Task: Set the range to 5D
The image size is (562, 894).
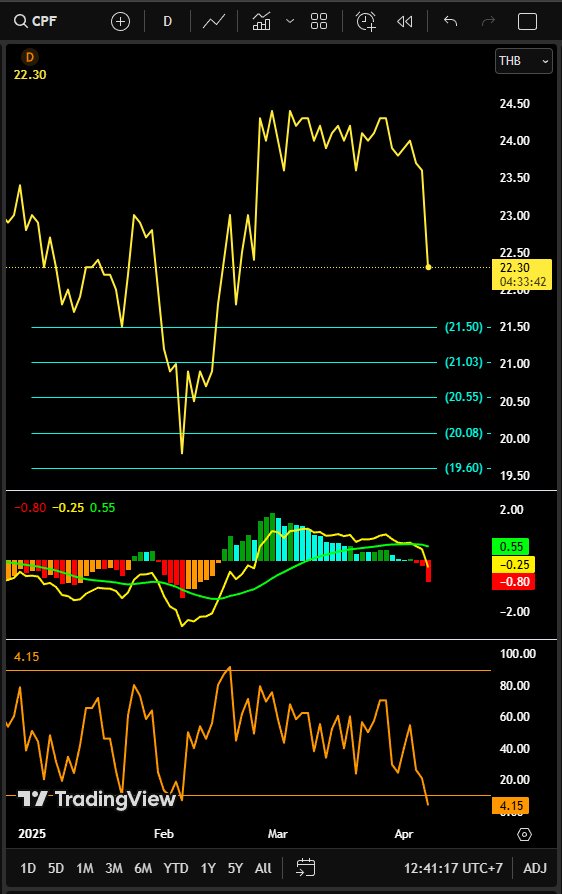Action: [56, 868]
